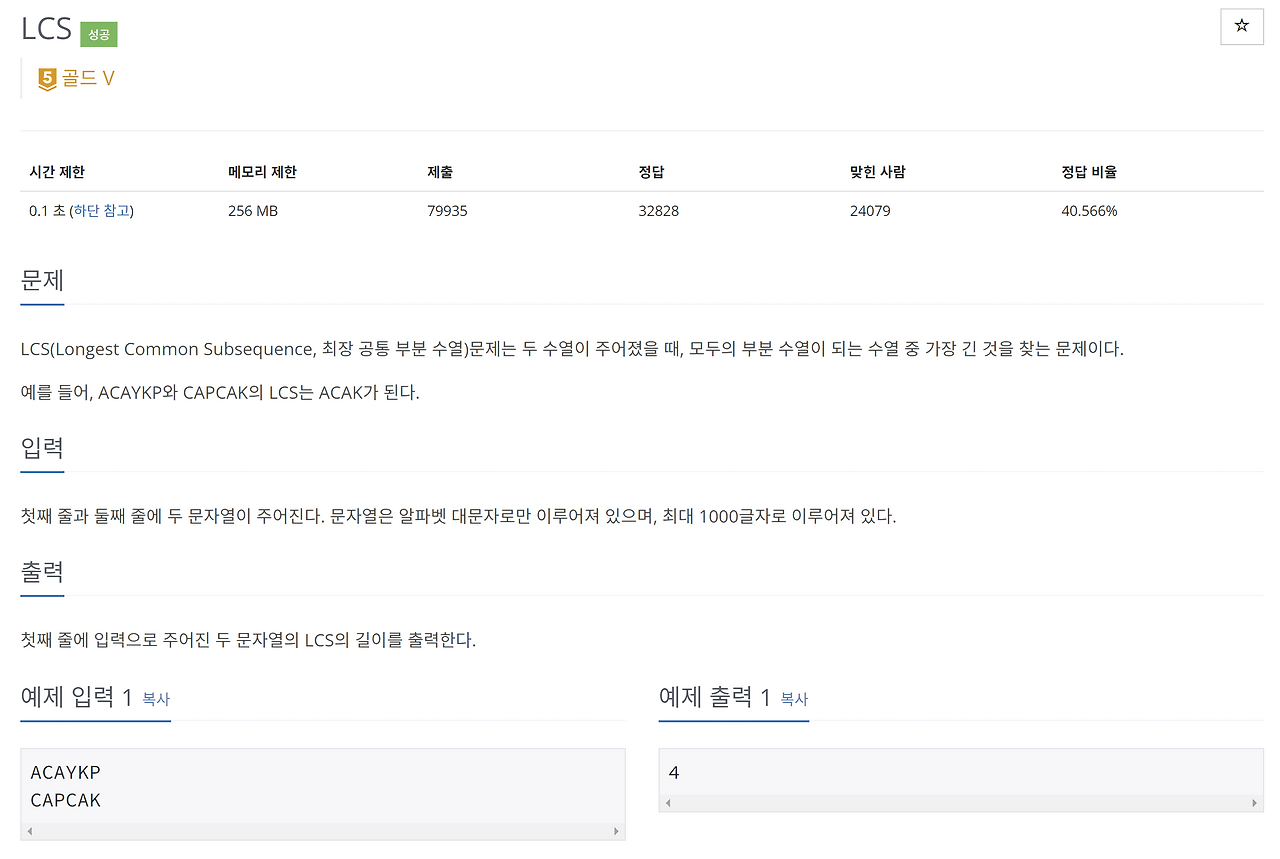Click the accepted count 32828
1280x859 pixels.
pos(659,210)
